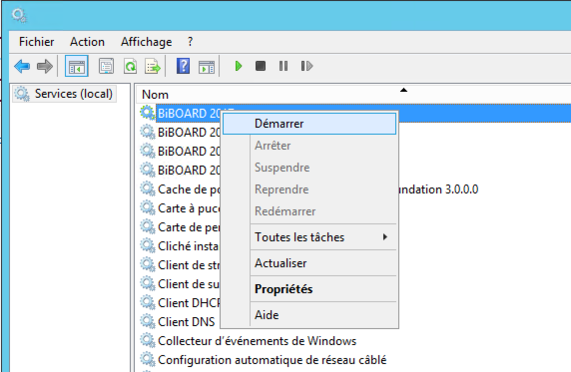
Task: Click gear icon of the highlighted BiBOARD service
Action: coord(148,113)
